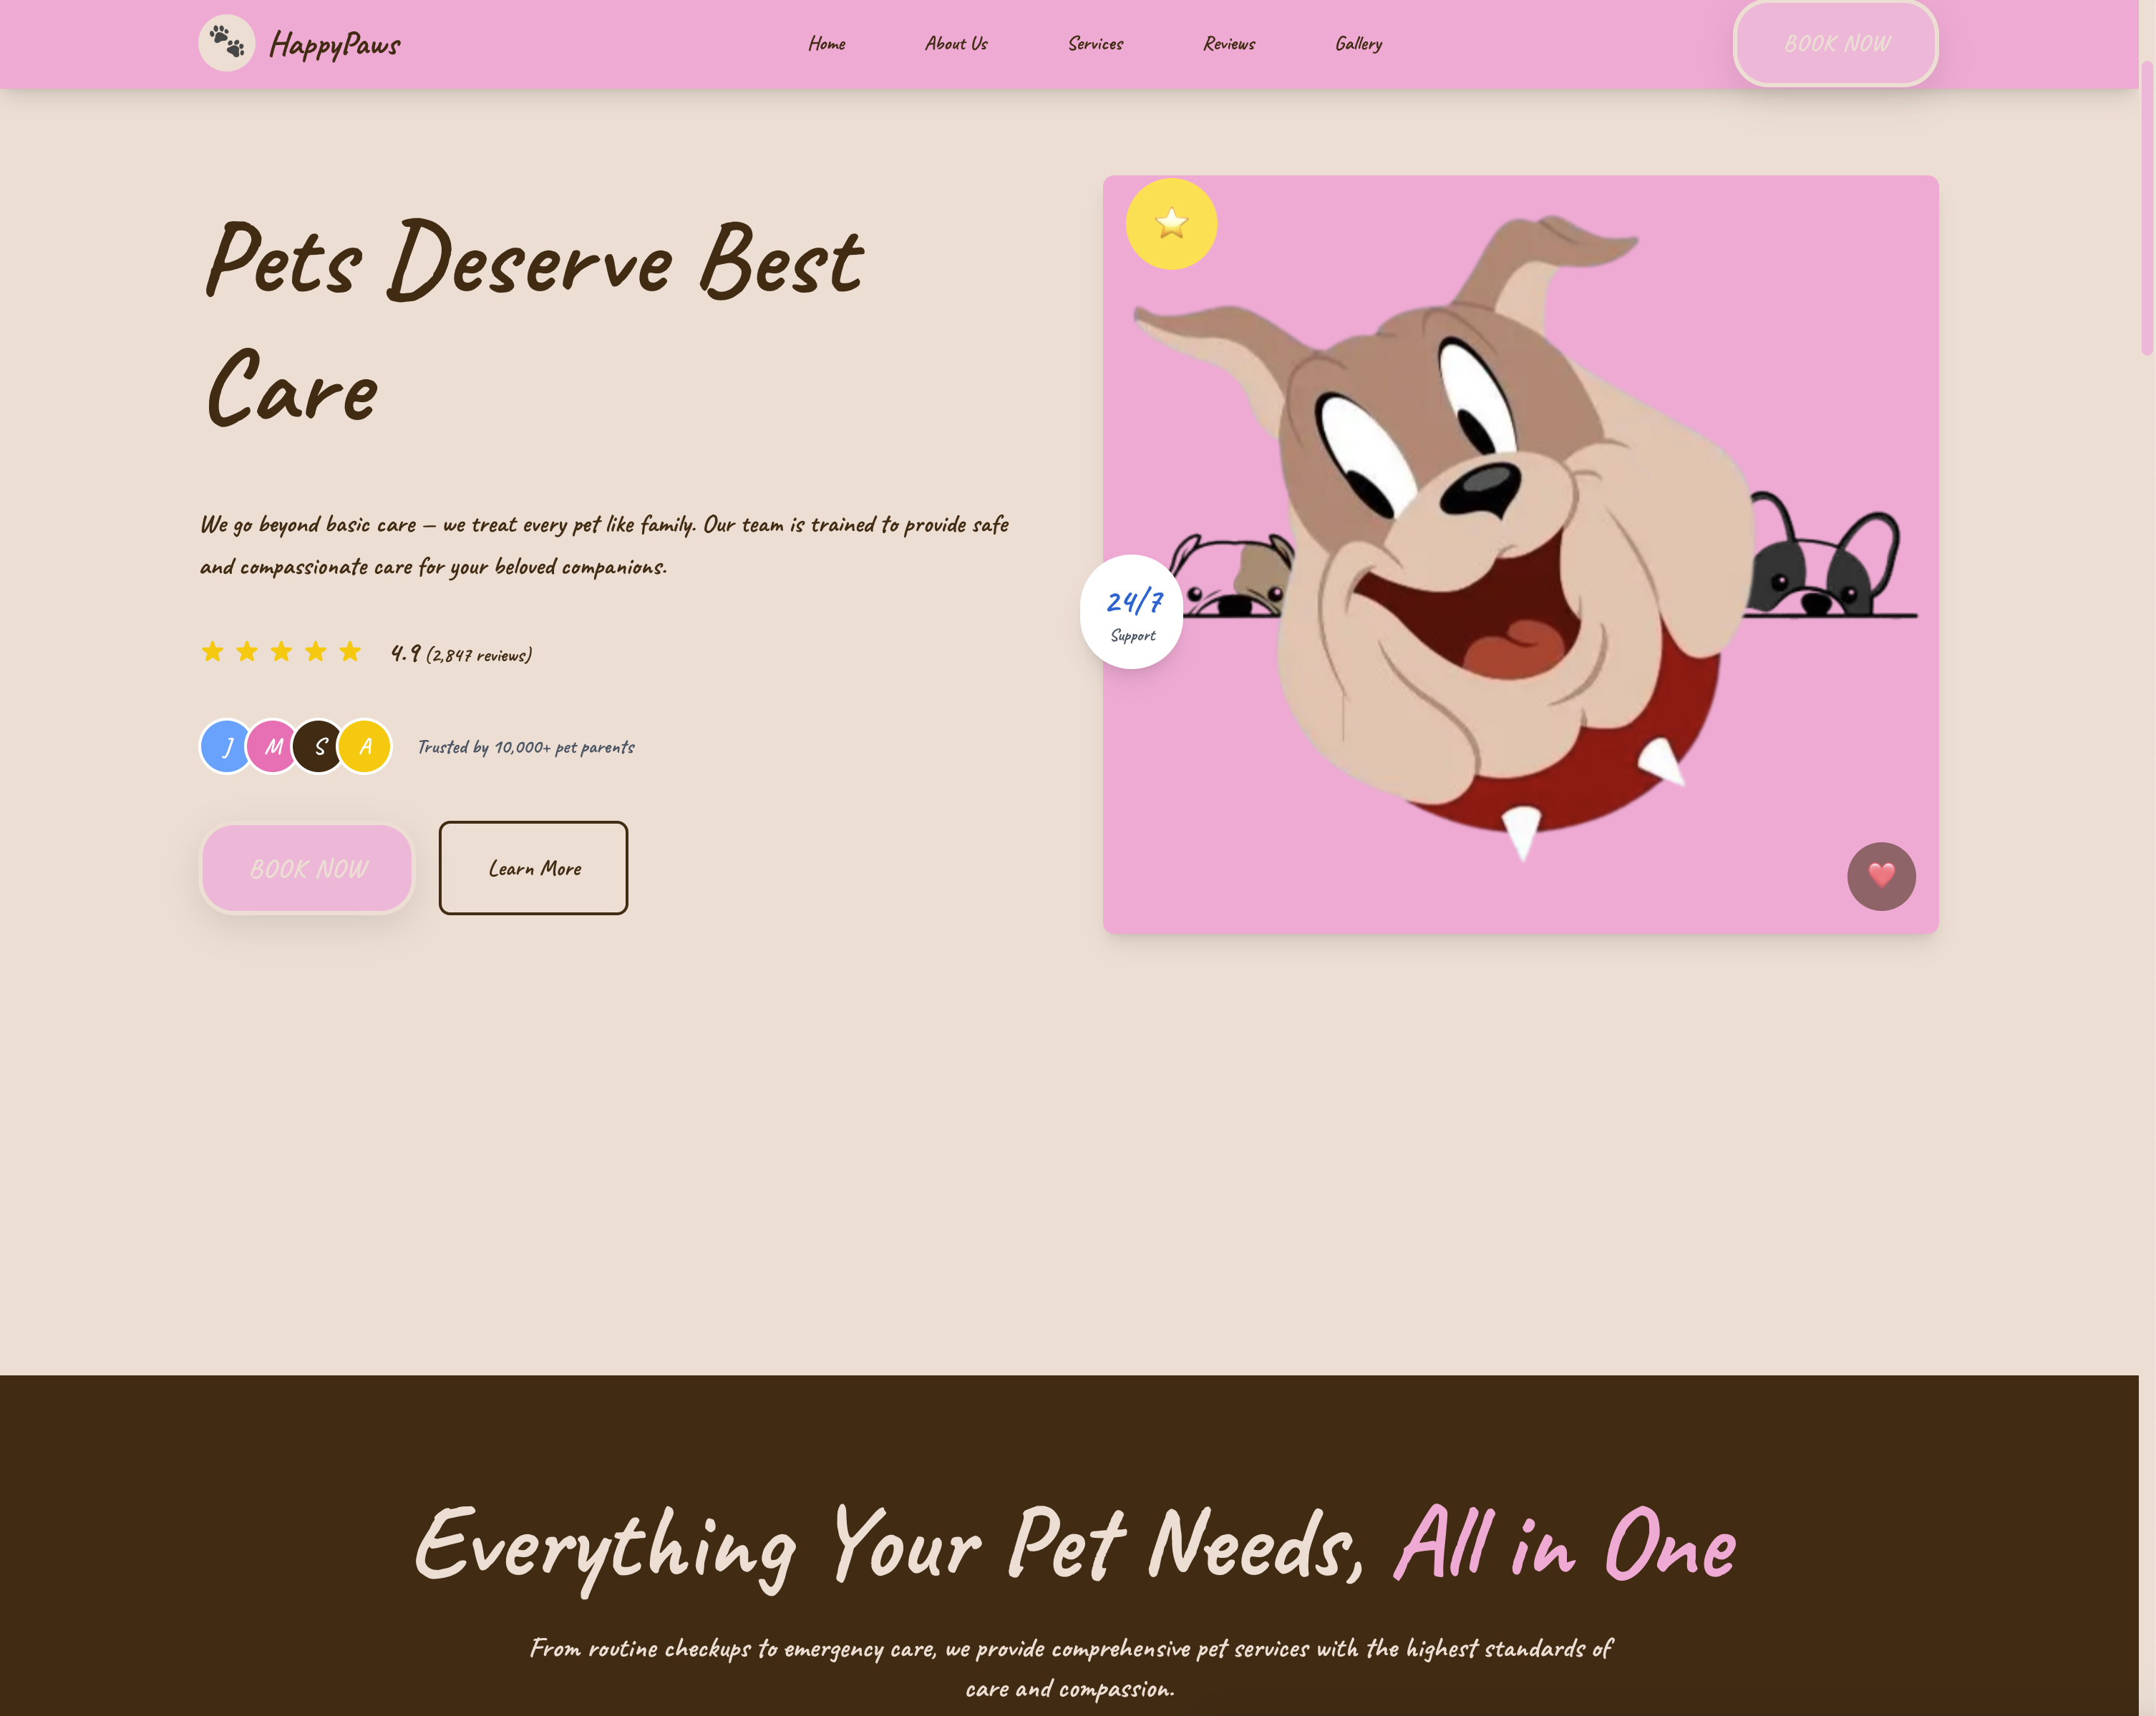This screenshot has height=1716, width=2156.
Task: Open the Services navigation item
Action: tap(1095, 43)
